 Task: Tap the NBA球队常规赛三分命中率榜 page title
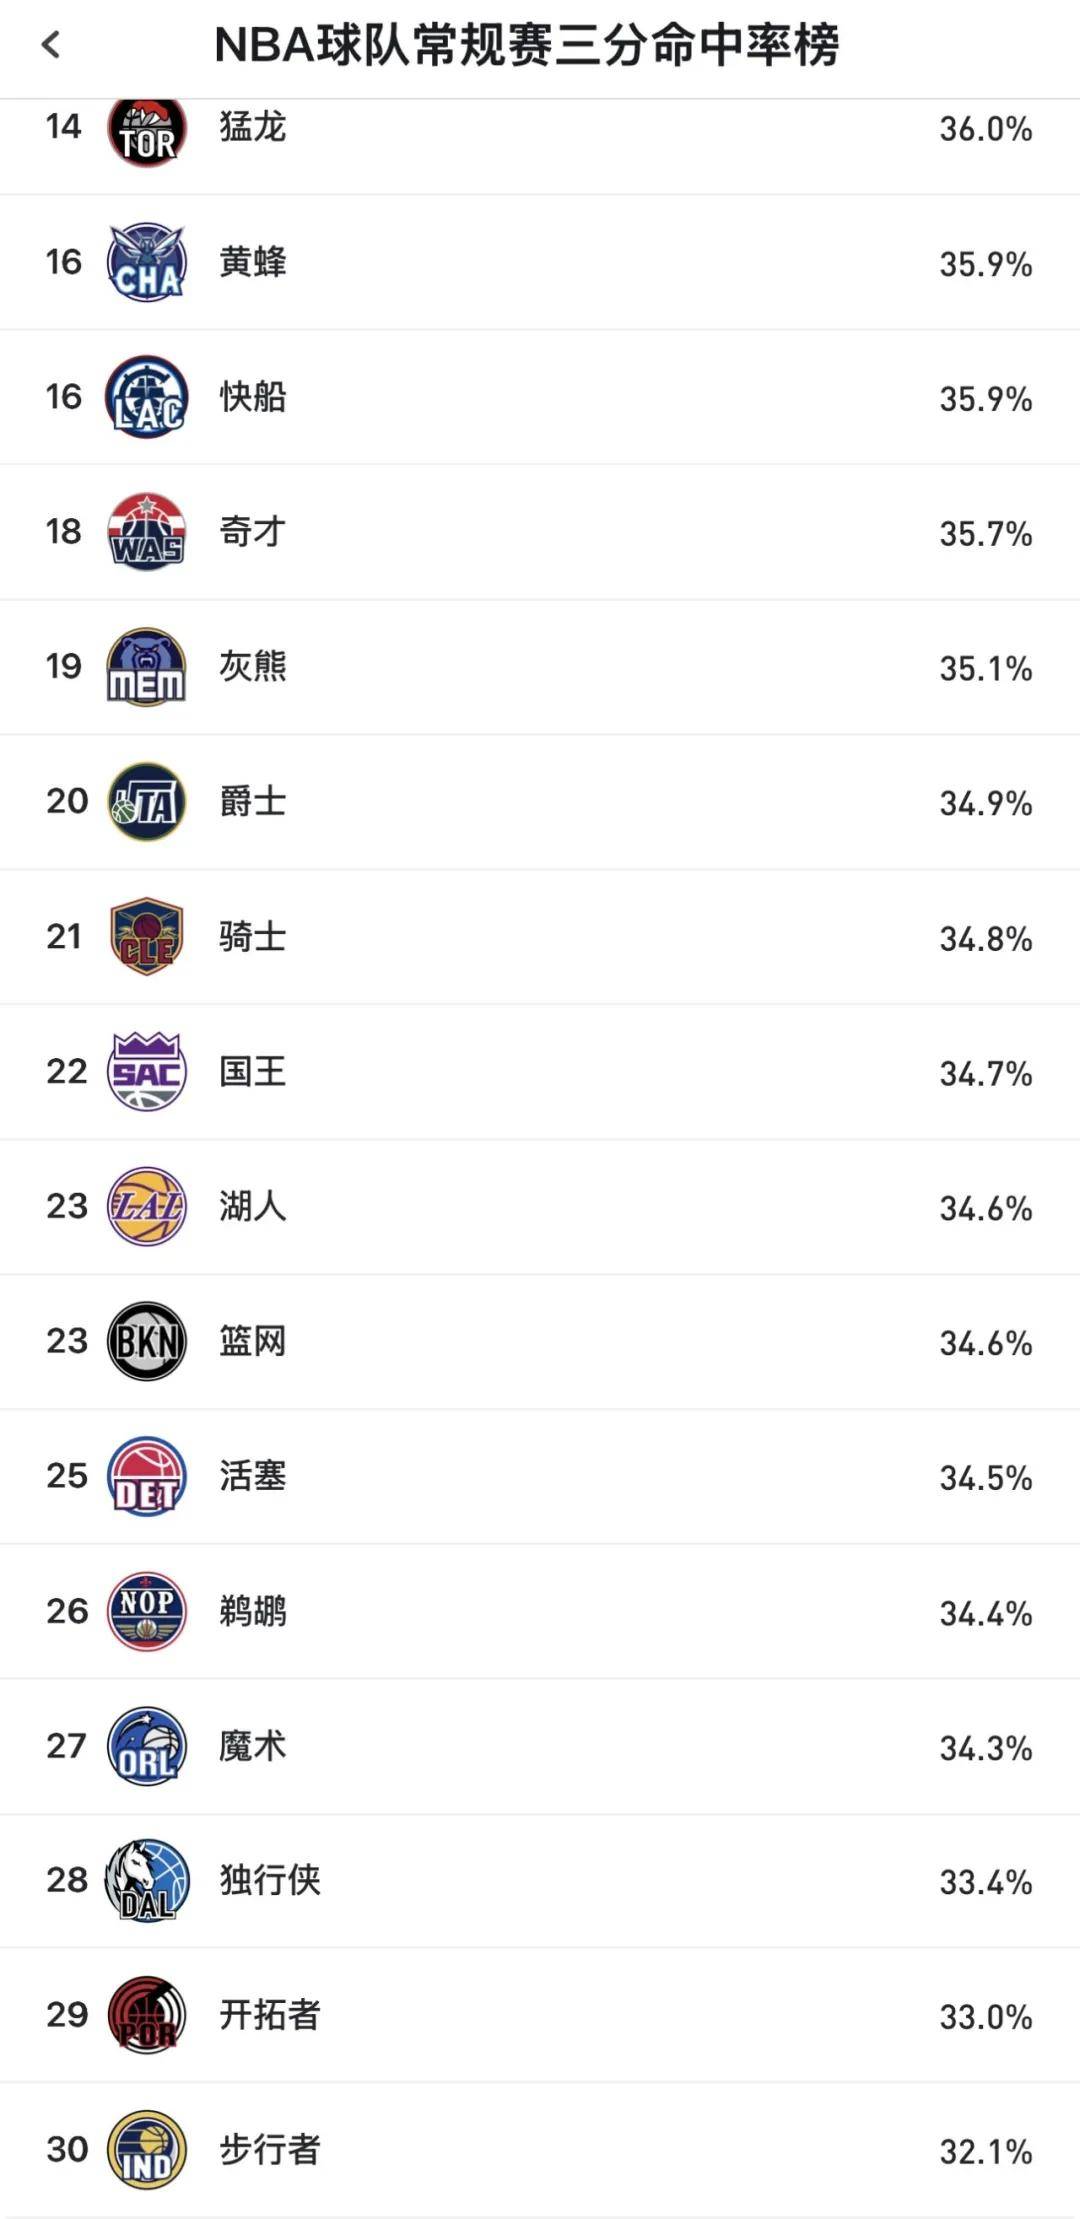pyautogui.click(x=527, y=45)
